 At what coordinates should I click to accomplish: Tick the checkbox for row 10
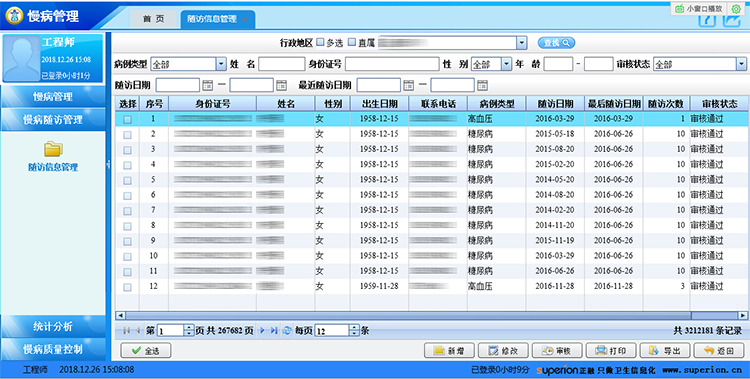(x=127, y=256)
